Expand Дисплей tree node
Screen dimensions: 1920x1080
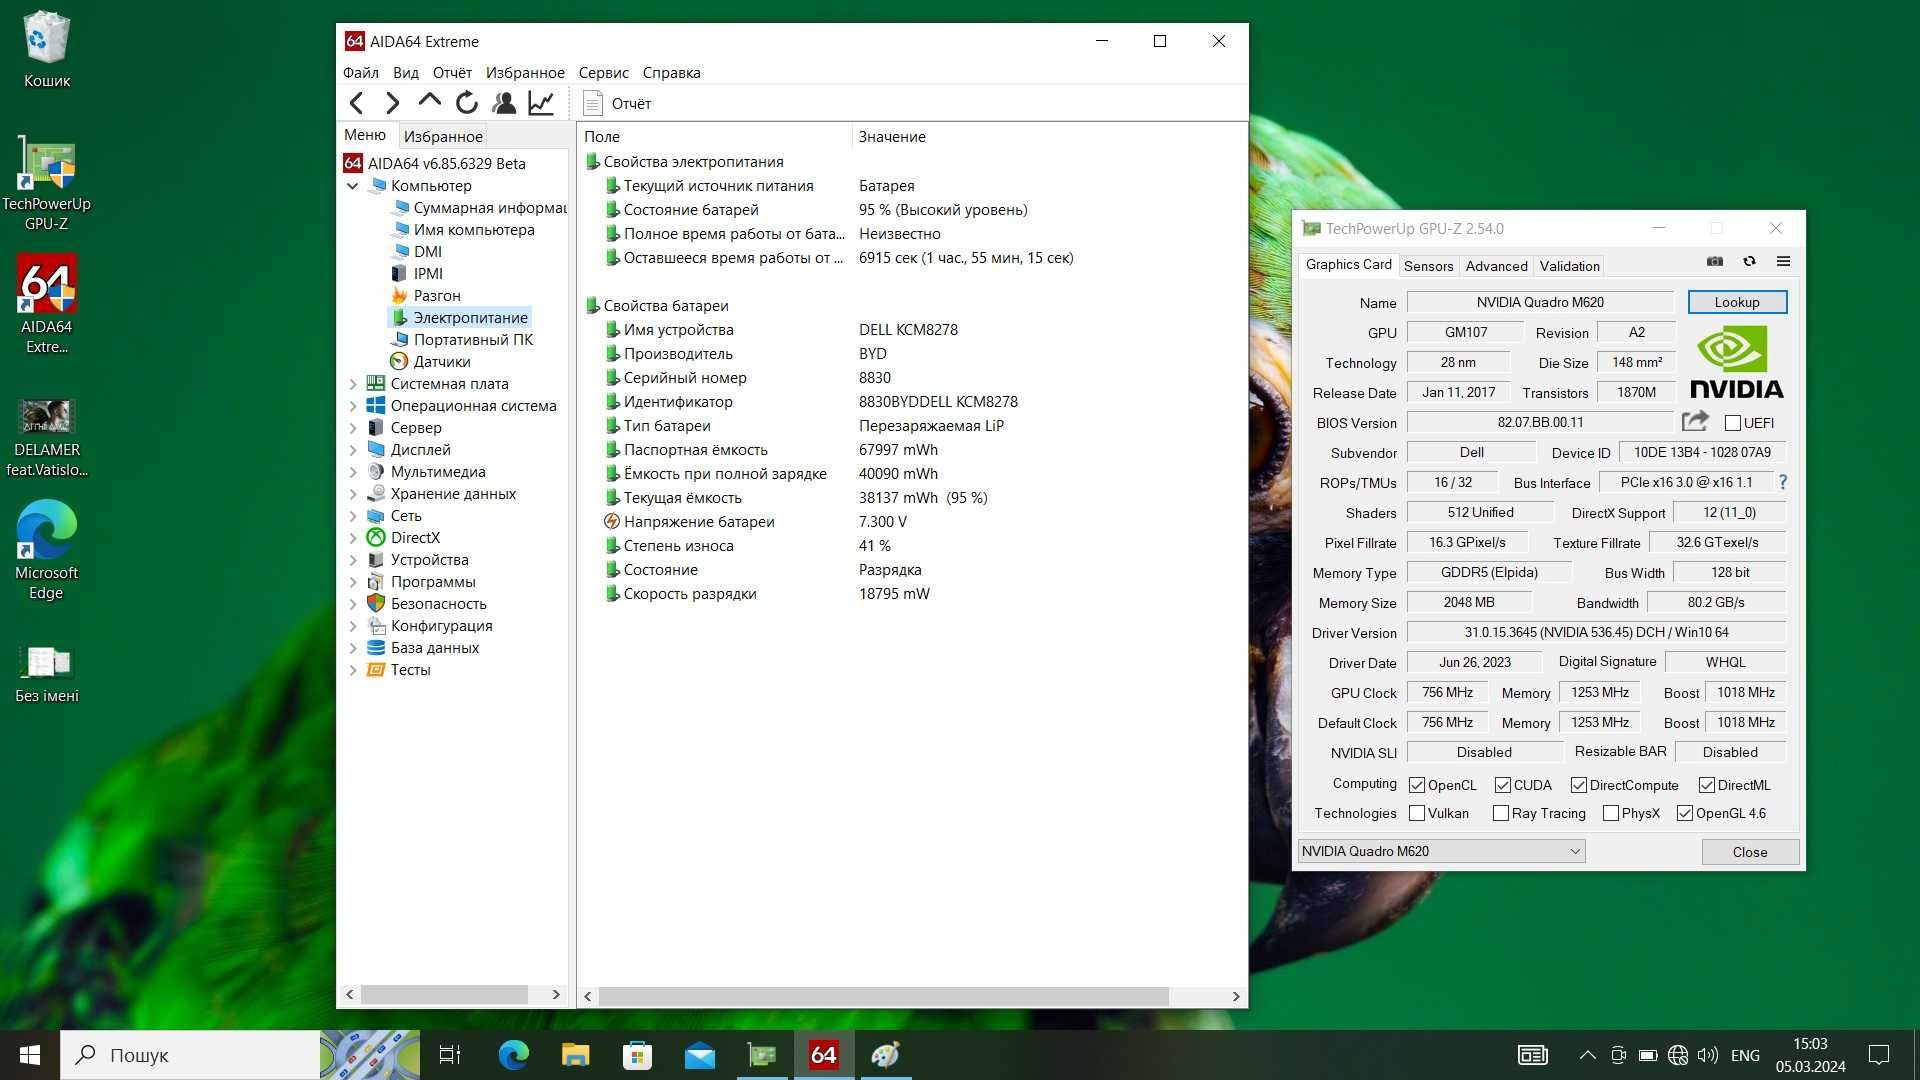(x=352, y=450)
